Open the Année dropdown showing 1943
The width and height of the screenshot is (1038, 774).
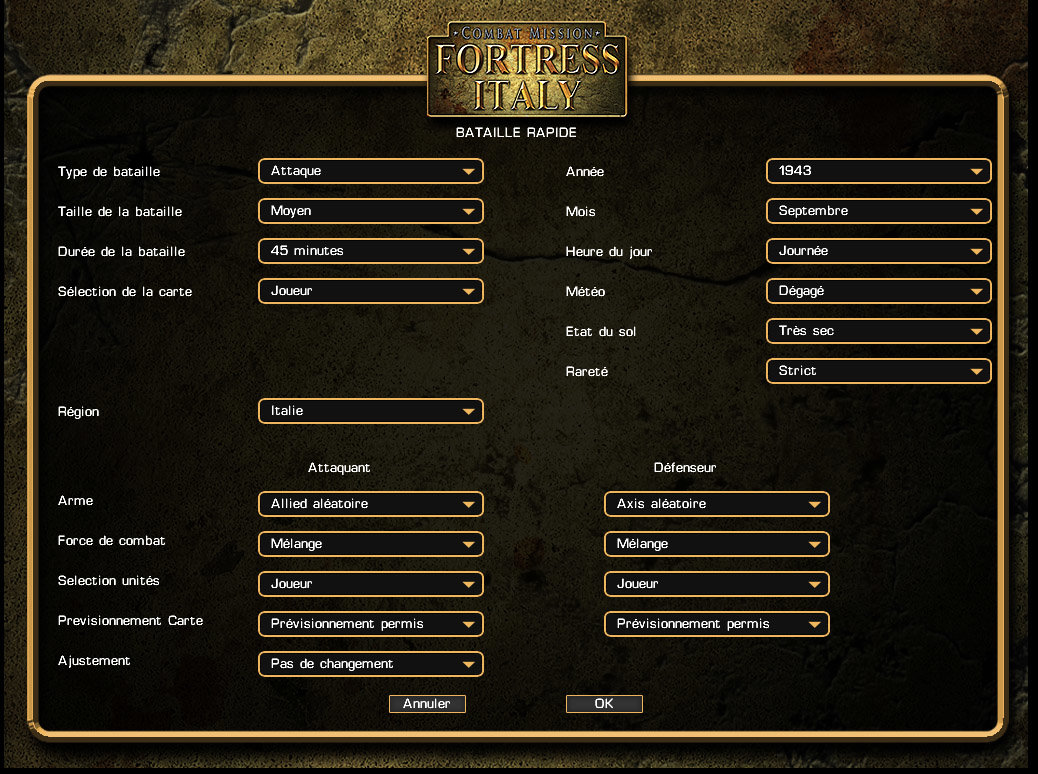tap(878, 171)
